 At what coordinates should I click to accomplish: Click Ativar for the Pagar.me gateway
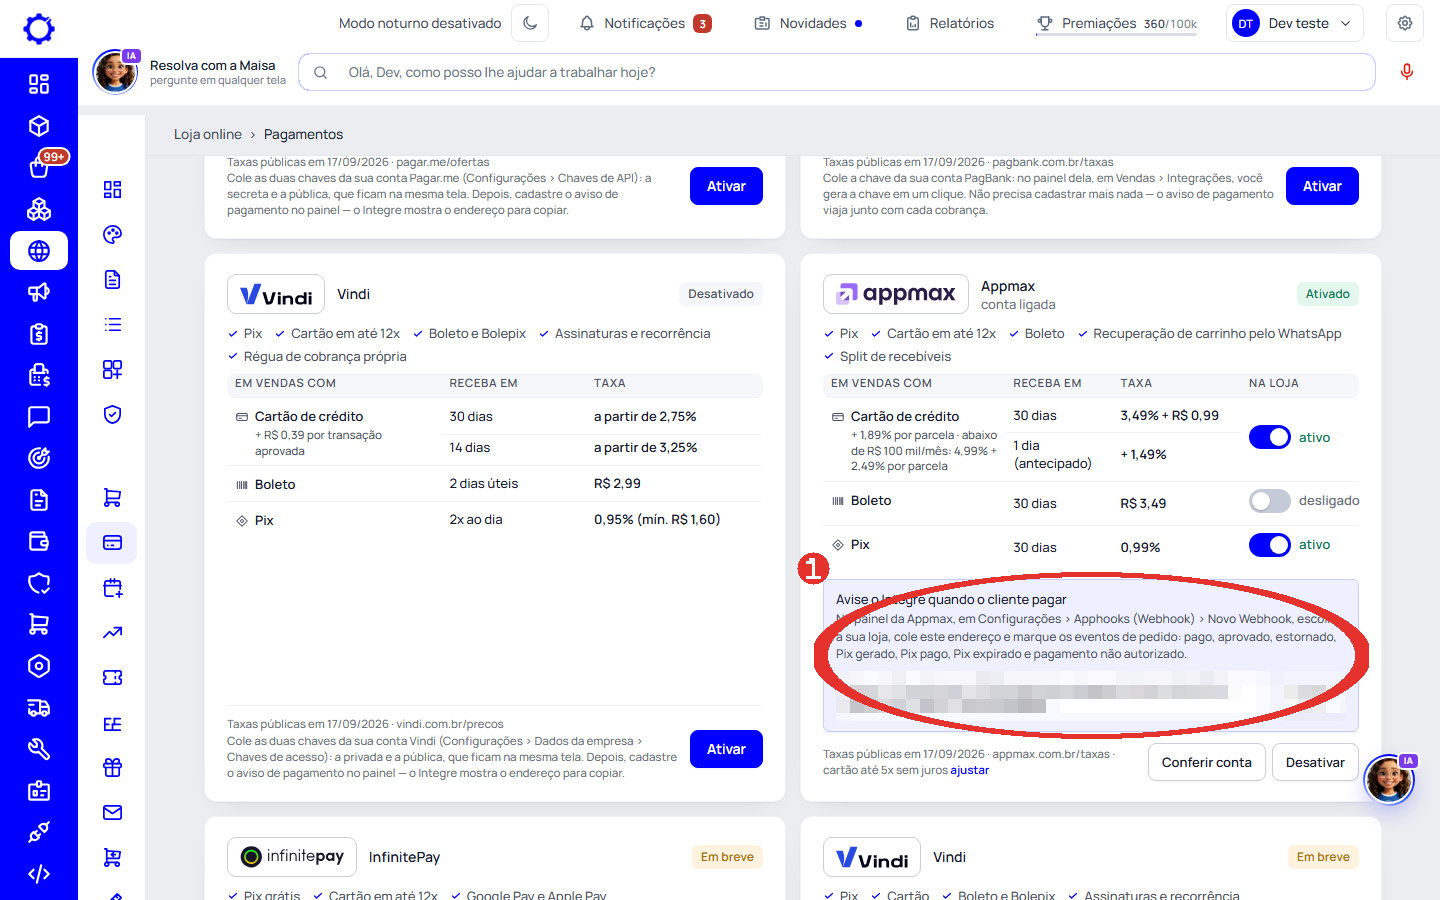[726, 186]
